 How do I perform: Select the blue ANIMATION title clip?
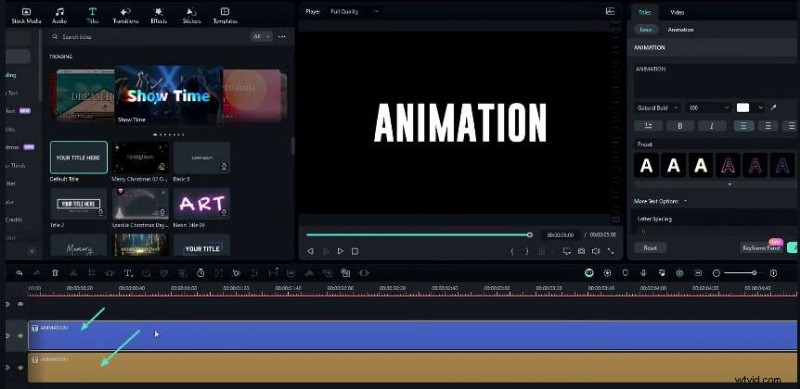[412, 335]
